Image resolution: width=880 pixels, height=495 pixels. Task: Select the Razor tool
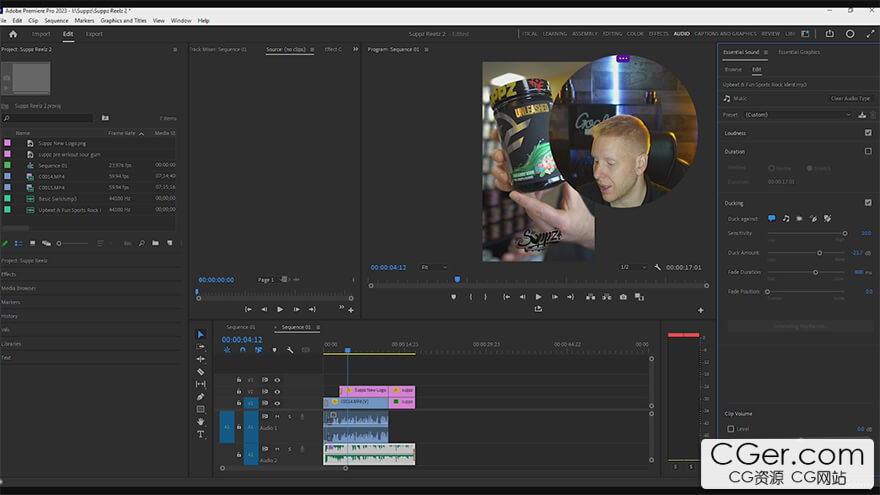[x=200, y=372]
